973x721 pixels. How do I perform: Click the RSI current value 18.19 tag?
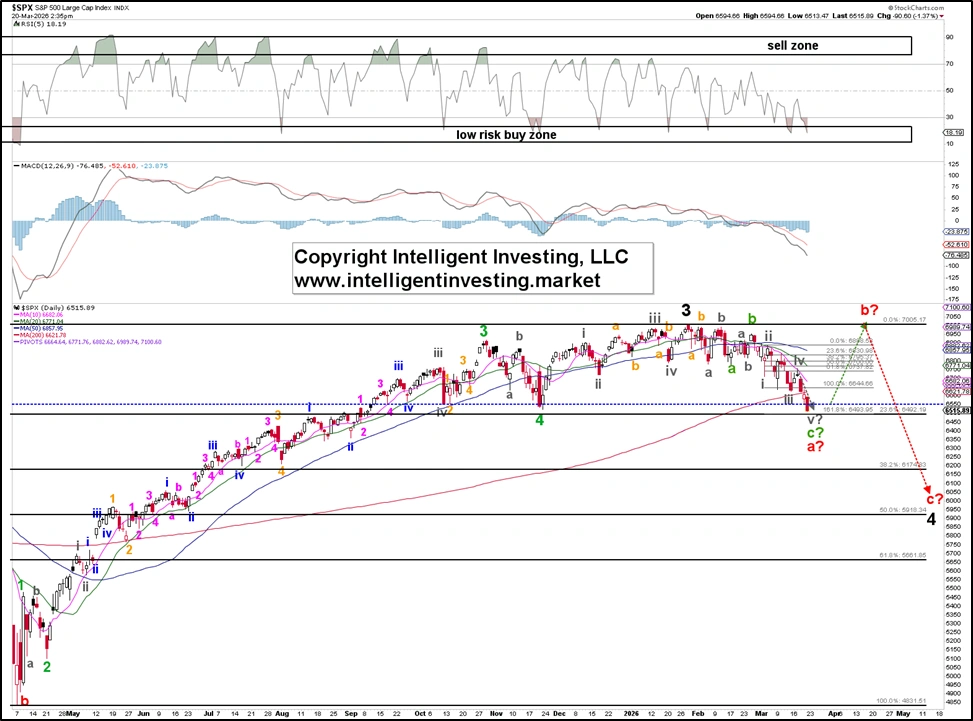[x=957, y=132]
